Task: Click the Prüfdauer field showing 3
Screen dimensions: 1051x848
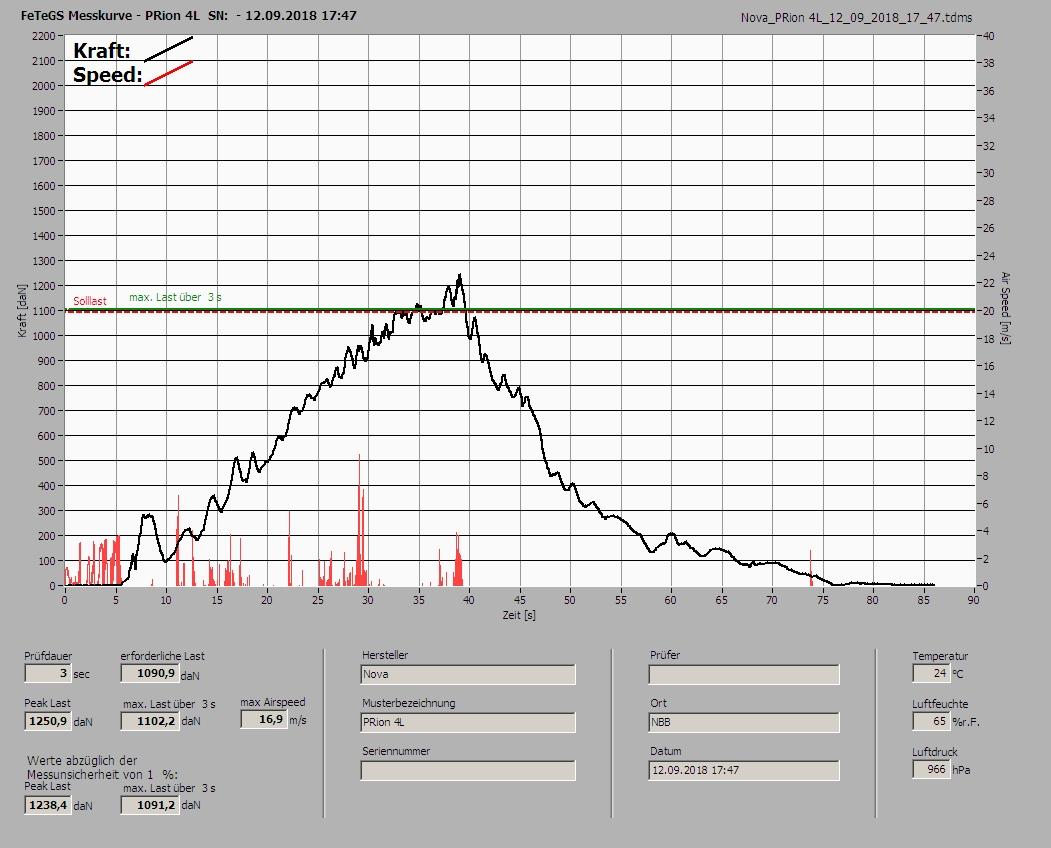Action: tap(48, 673)
